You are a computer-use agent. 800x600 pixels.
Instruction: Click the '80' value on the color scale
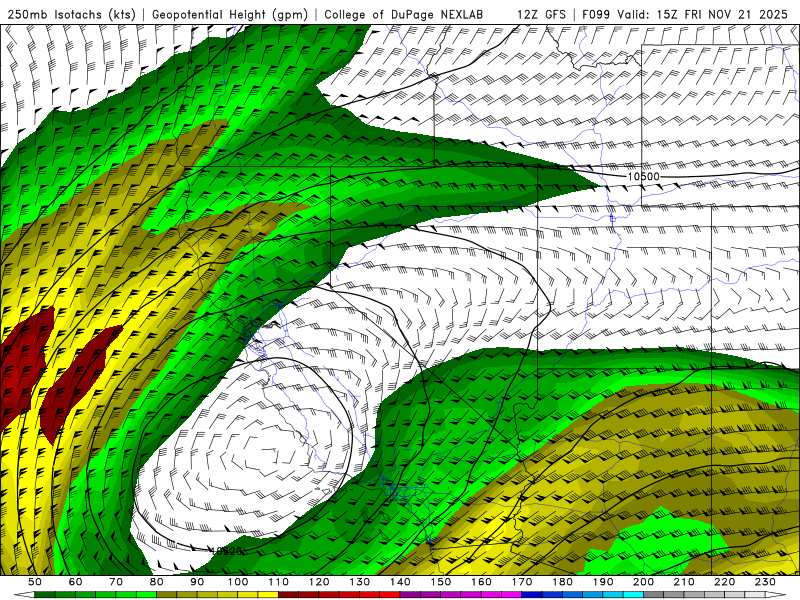pyautogui.click(x=157, y=582)
